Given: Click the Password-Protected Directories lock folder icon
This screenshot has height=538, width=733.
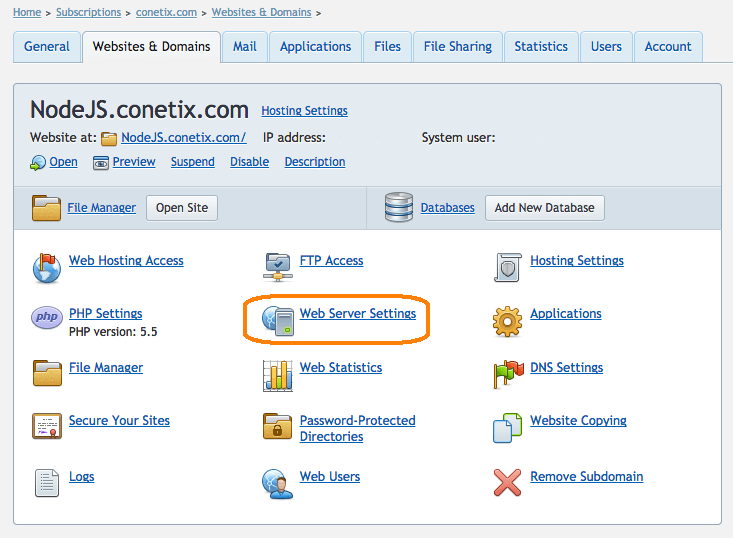Looking at the screenshot, I should (x=277, y=426).
